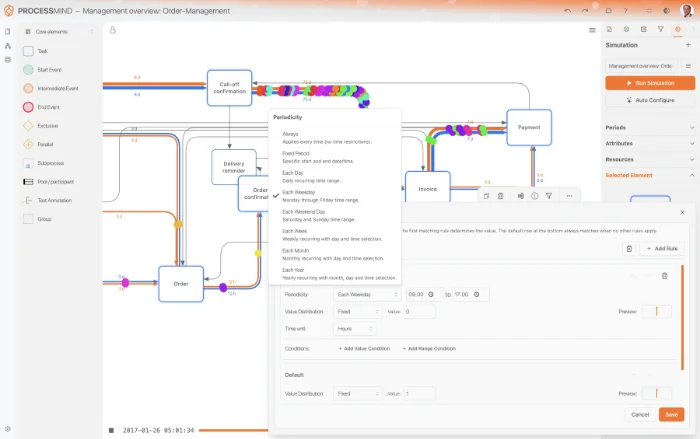Choose the Exclusive gateway element
This screenshot has width=700, height=439.
pos(47,126)
